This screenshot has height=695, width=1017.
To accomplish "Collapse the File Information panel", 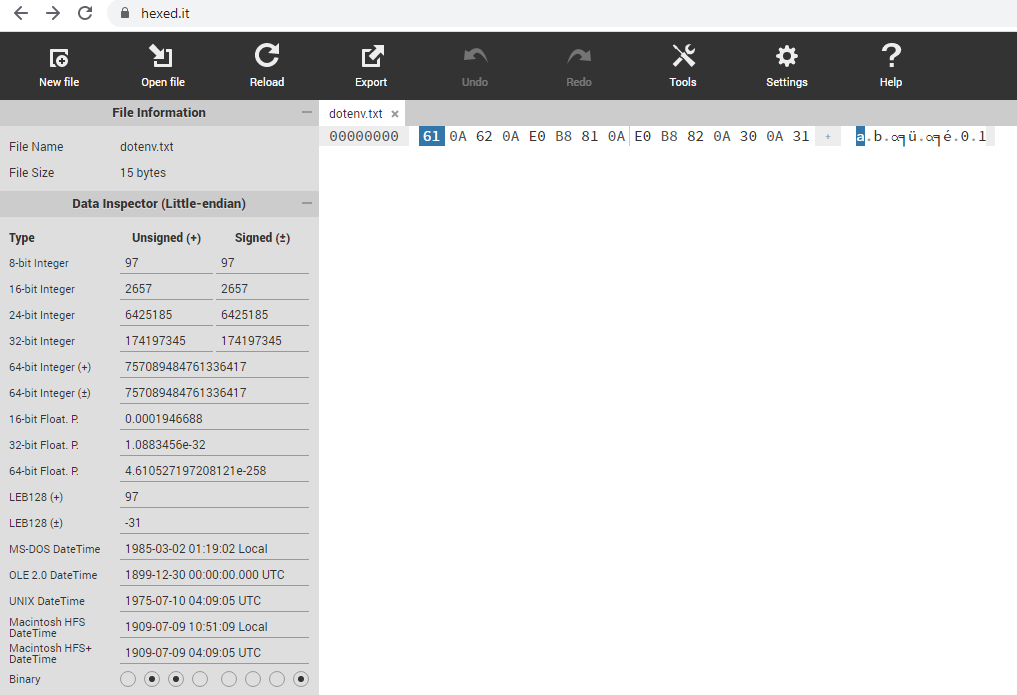I will pyautogui.click(x=307, y=113).
